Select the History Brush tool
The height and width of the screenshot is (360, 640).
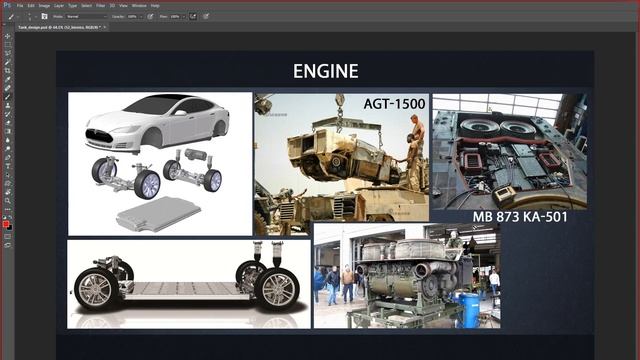coord(7,114)
